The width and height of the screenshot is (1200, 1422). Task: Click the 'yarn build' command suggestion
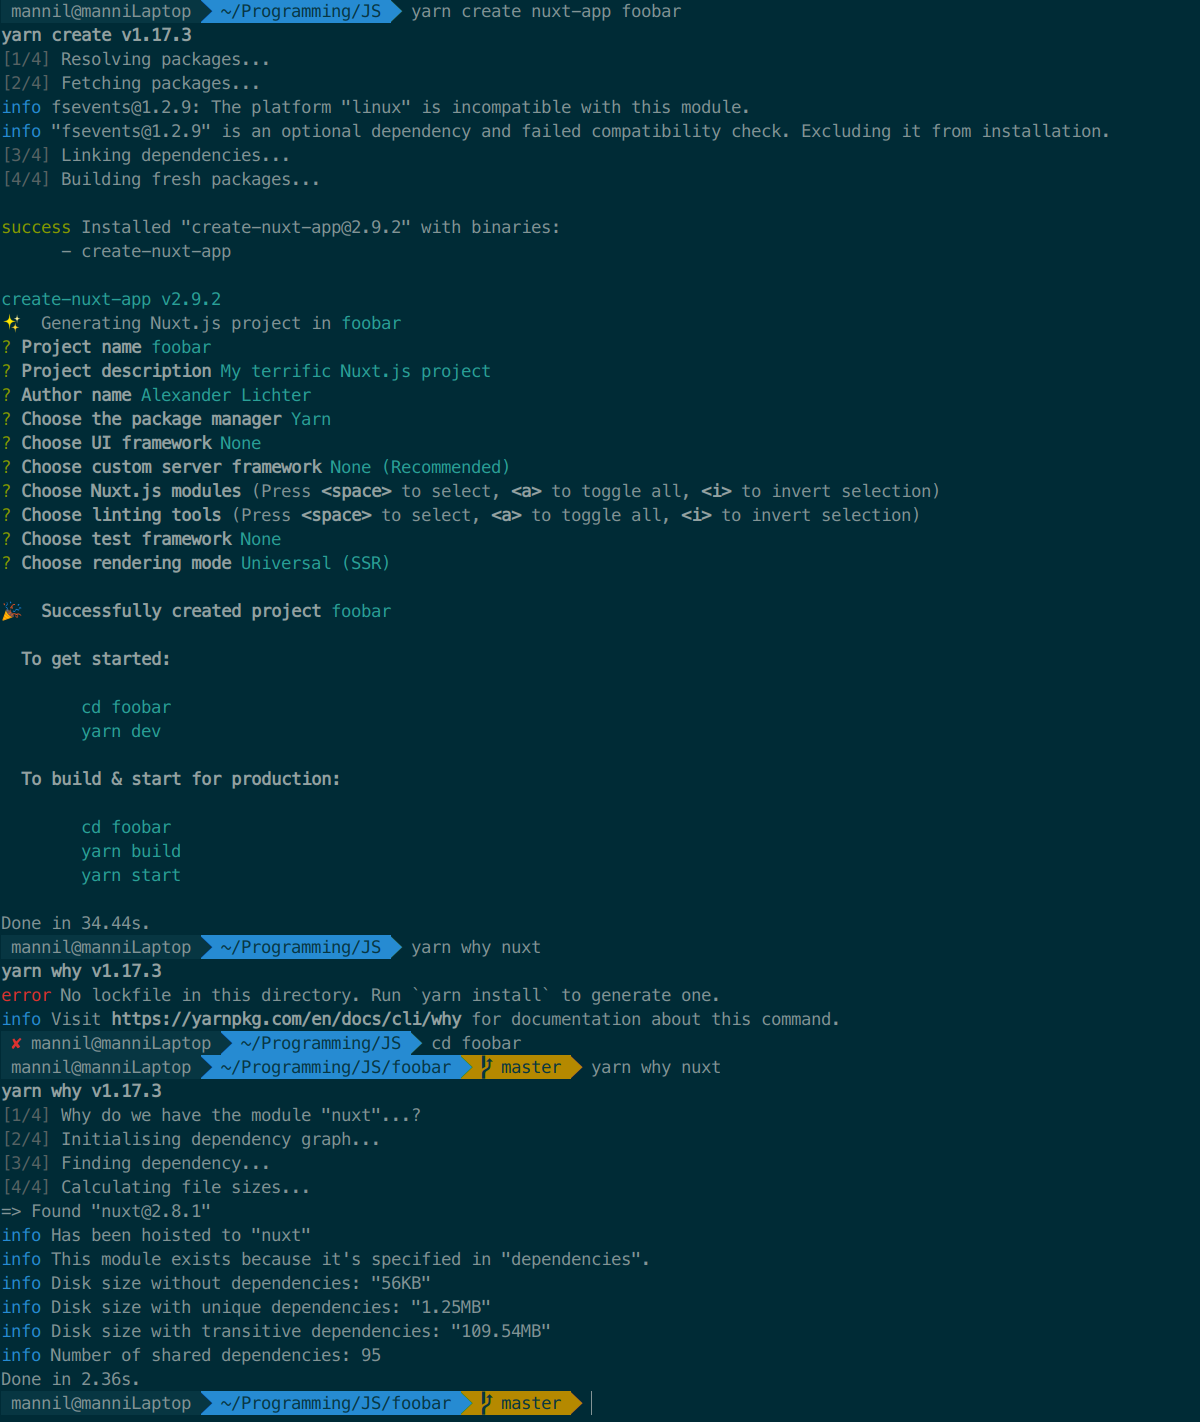click(131, 851)
